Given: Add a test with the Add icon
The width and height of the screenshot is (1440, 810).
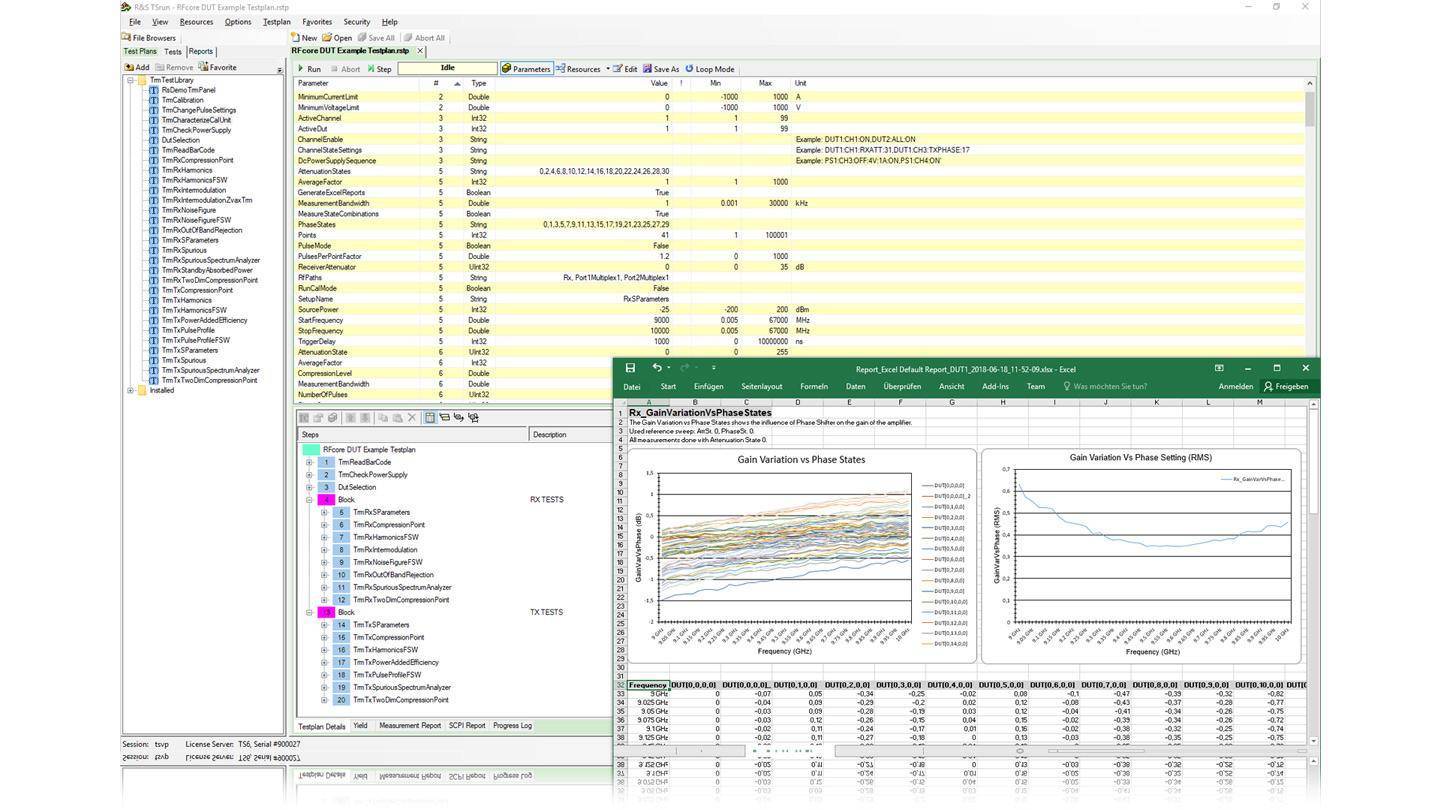Looking at the screenshot, I should [130, 67].
